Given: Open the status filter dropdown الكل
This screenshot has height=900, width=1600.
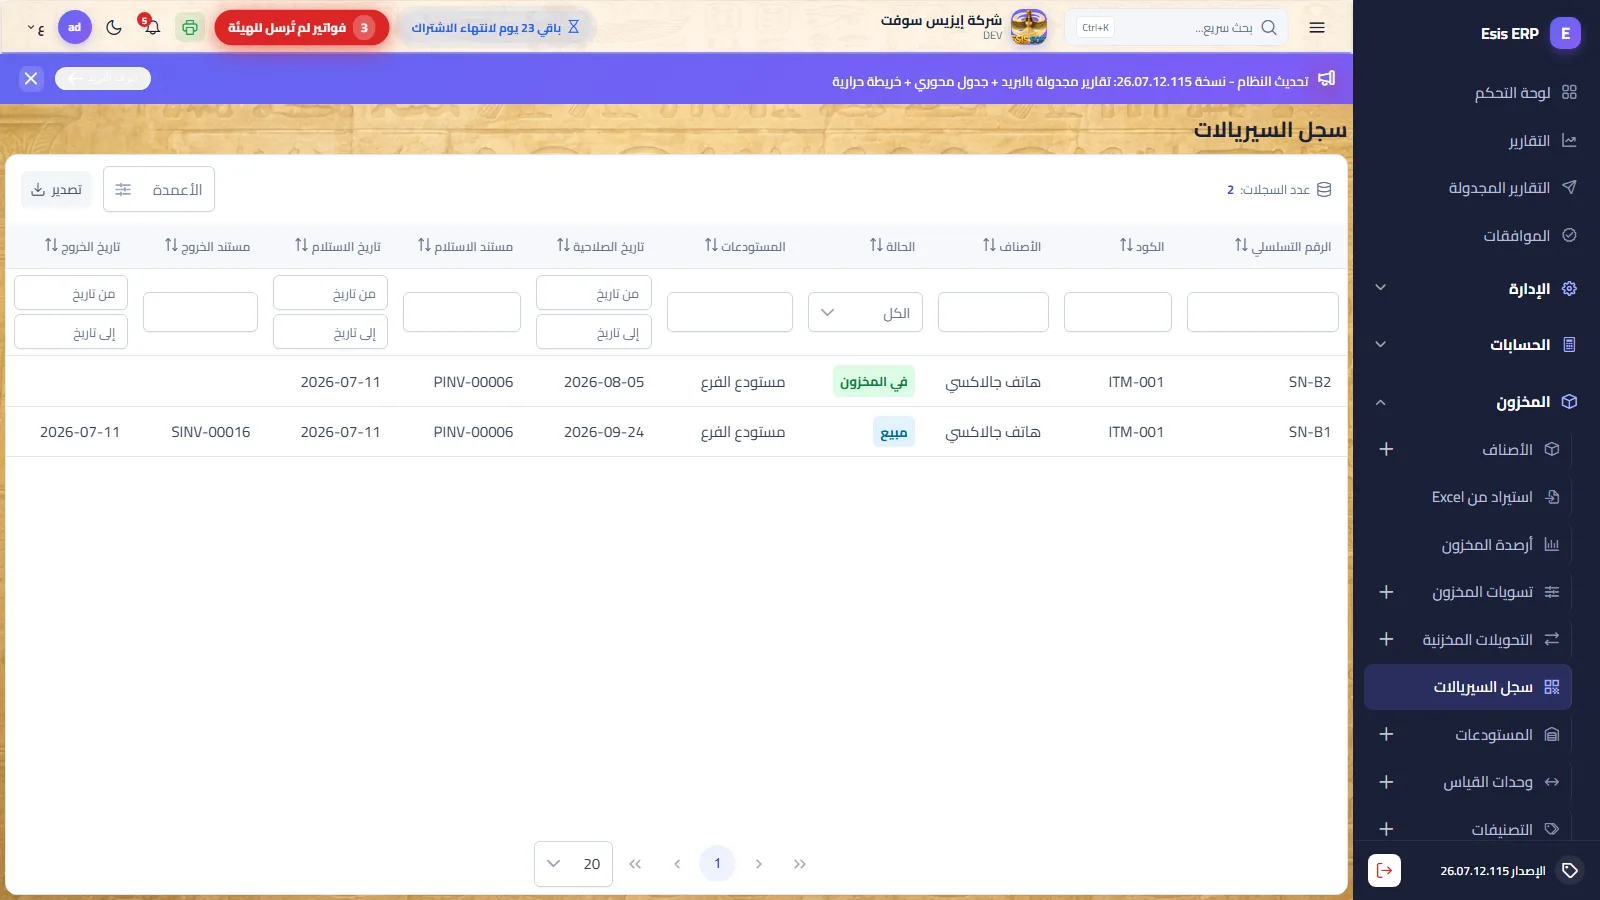Looking at the screenshot, I should tap(865, 312).
